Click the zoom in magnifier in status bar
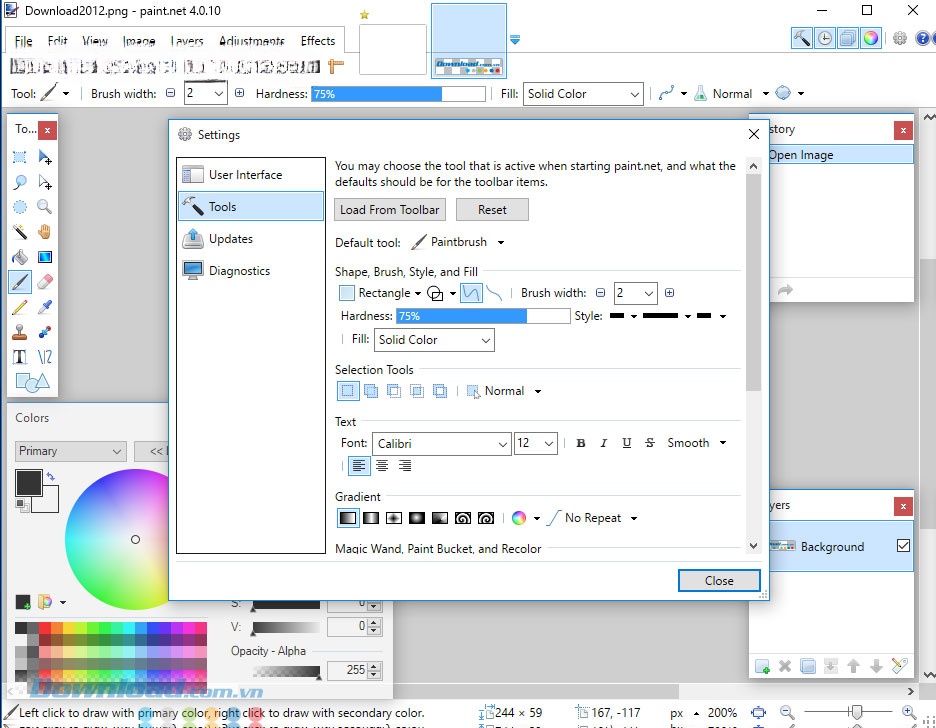The height and width of the screenshot is (728, 936). 909,712
